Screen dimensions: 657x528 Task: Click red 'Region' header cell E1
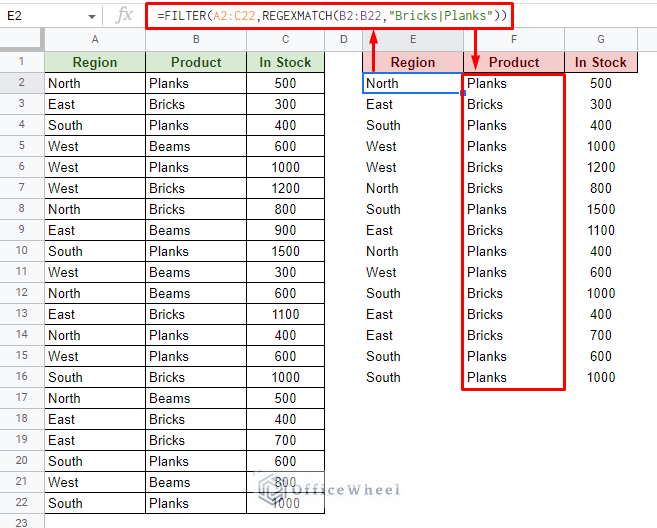coord(413,62)
